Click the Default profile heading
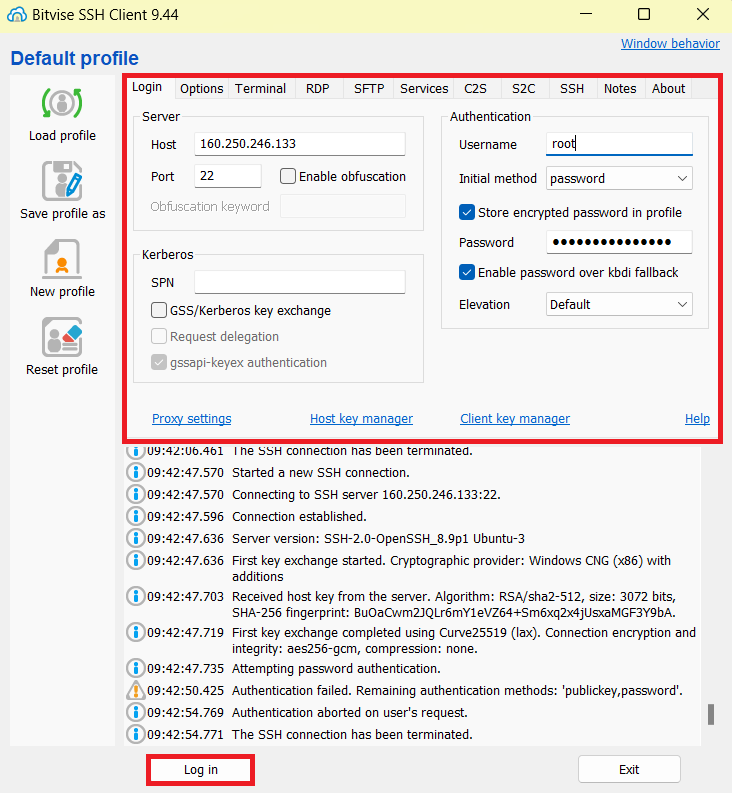Viewport: 732px width, 793px height. coord(74,58)
